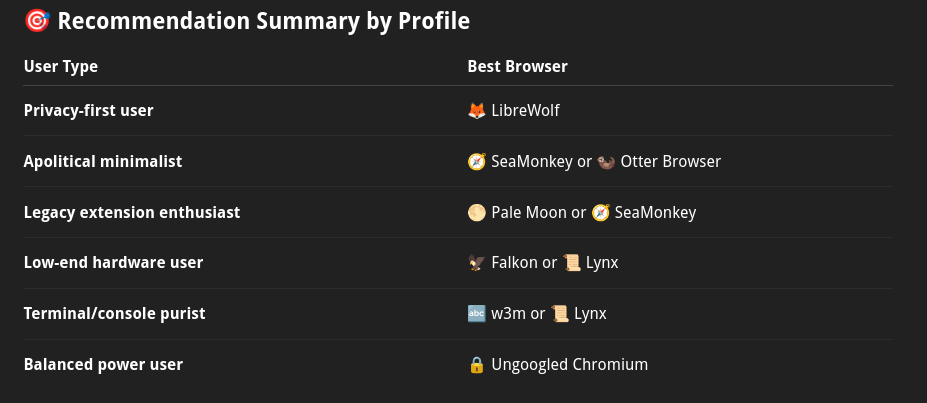Screen dimensions: 927x403
Task: Click the full moon icon beside Pale Moon
Action: click(x=477, y=212)
